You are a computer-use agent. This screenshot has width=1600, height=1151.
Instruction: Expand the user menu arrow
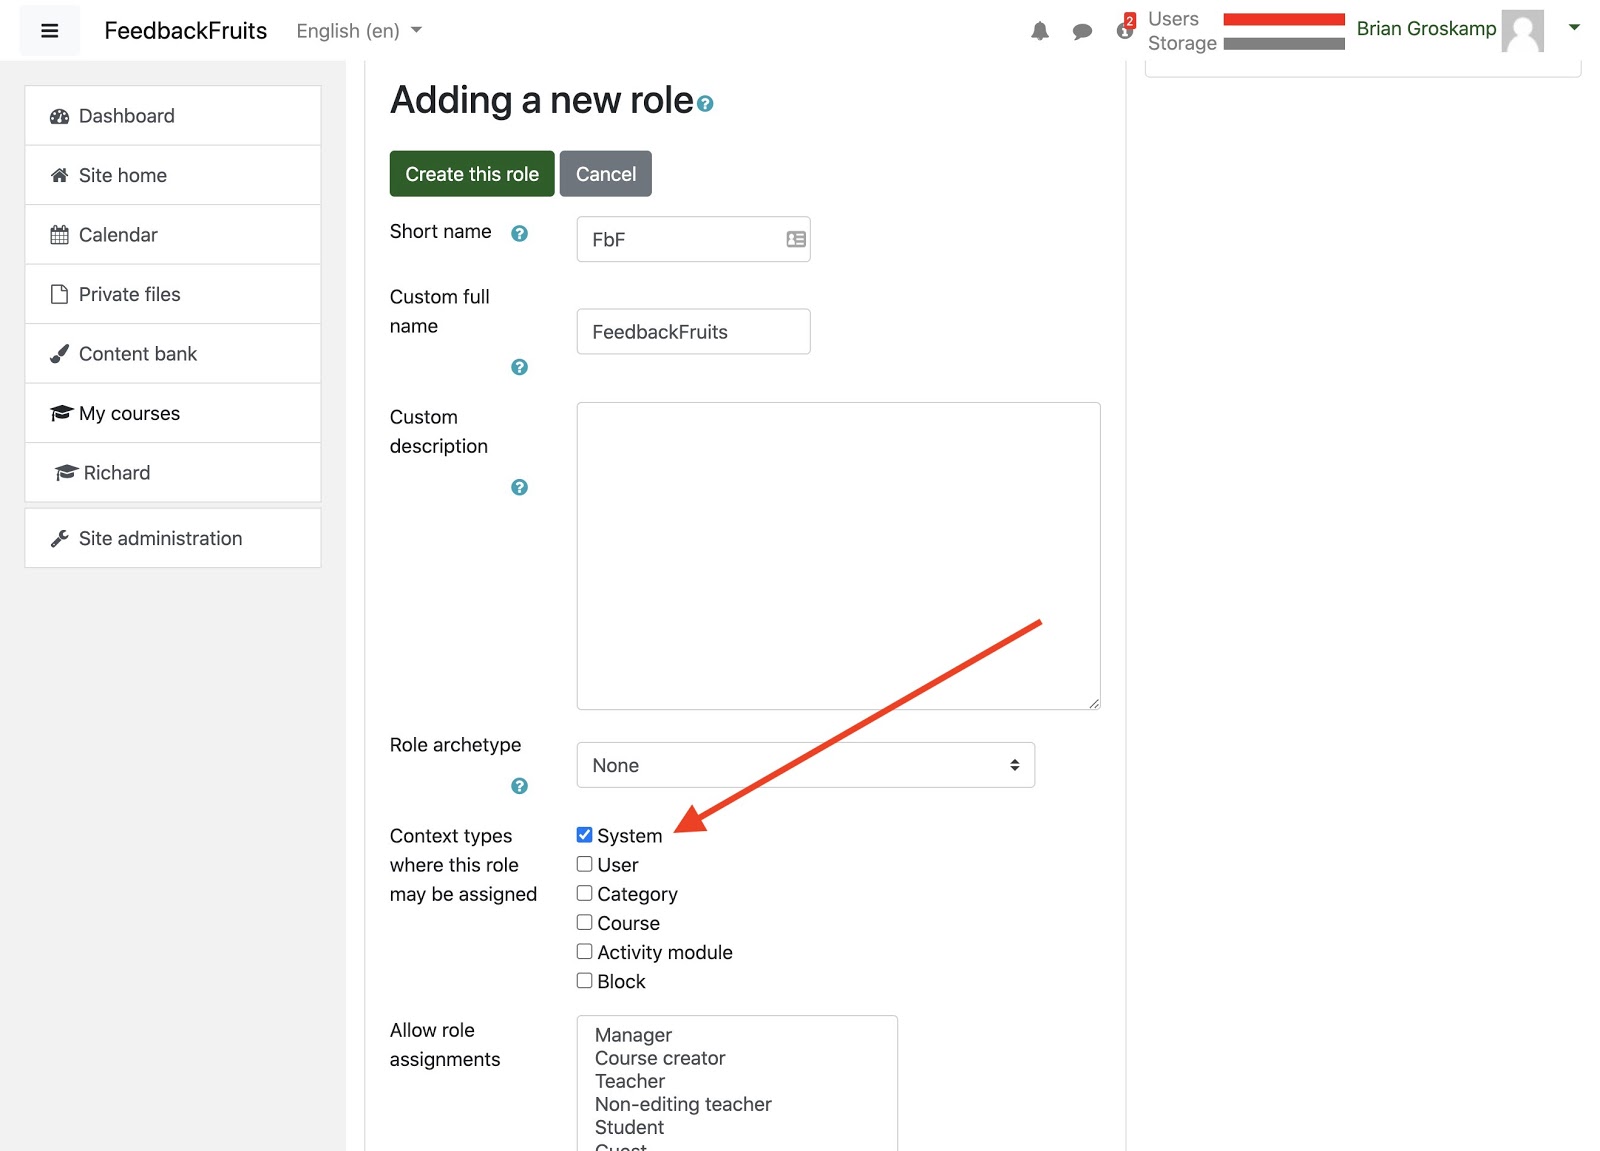(x=1574, y=28)
